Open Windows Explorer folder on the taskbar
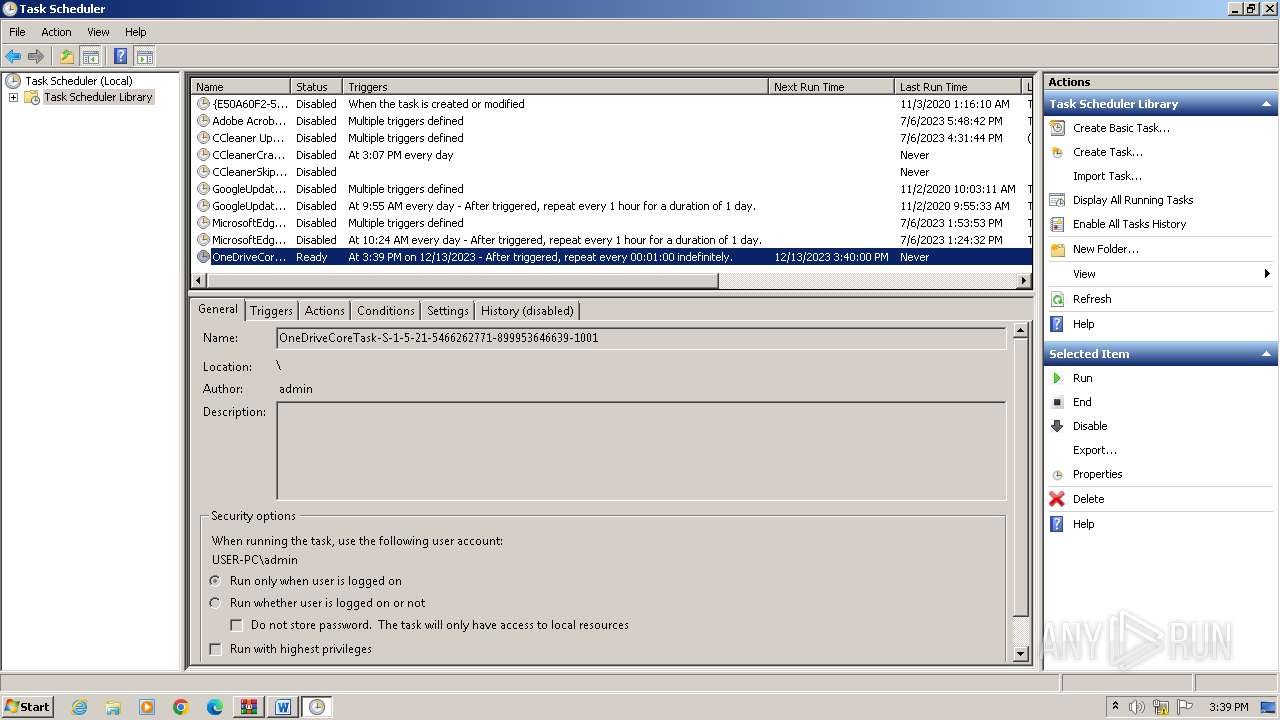 [113, 707]
